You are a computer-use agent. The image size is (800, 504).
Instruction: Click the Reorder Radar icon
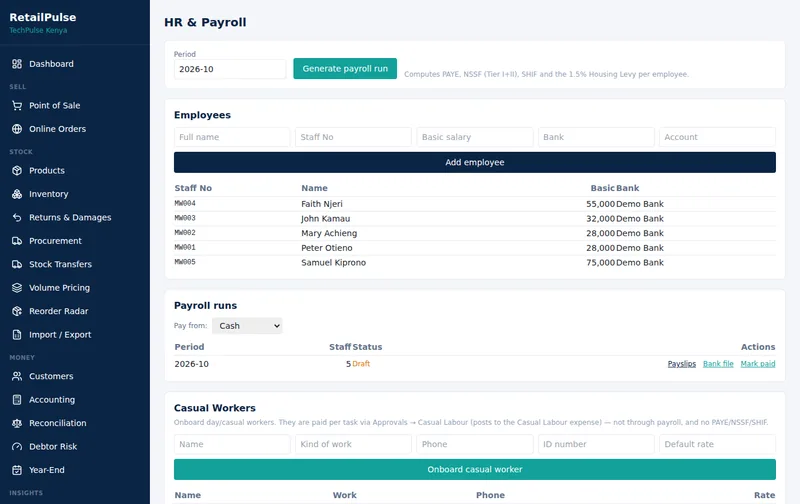point(17,311)
